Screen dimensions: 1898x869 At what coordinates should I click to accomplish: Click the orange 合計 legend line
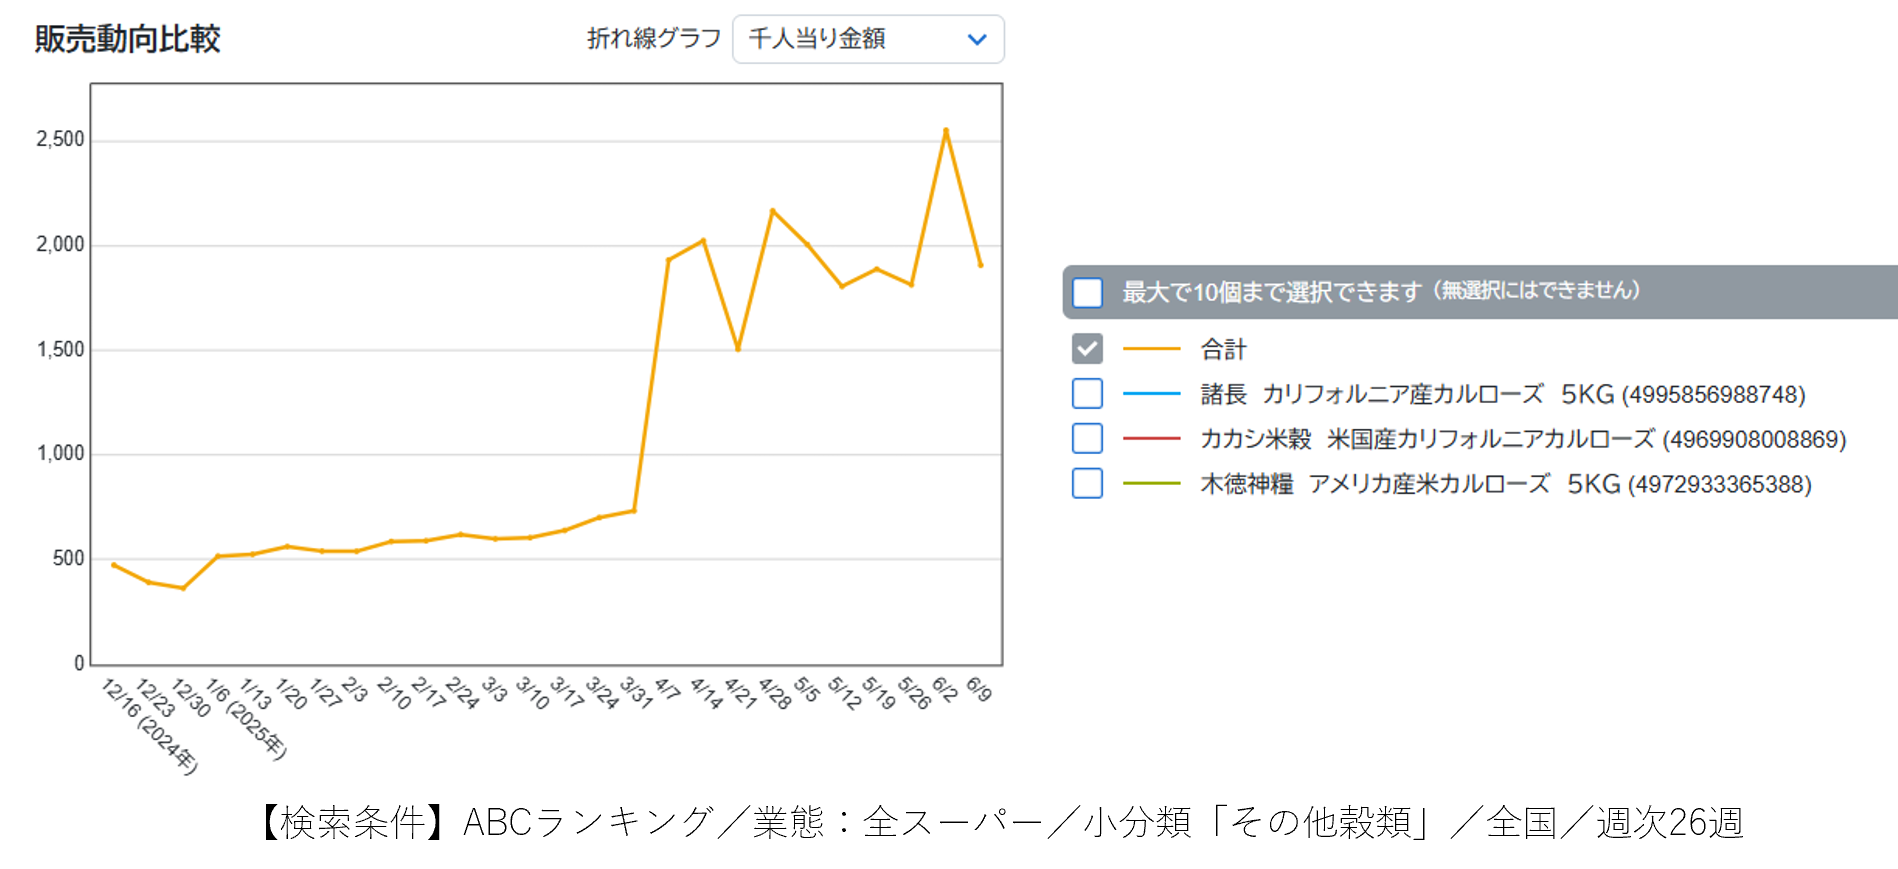coord(1152,349)
